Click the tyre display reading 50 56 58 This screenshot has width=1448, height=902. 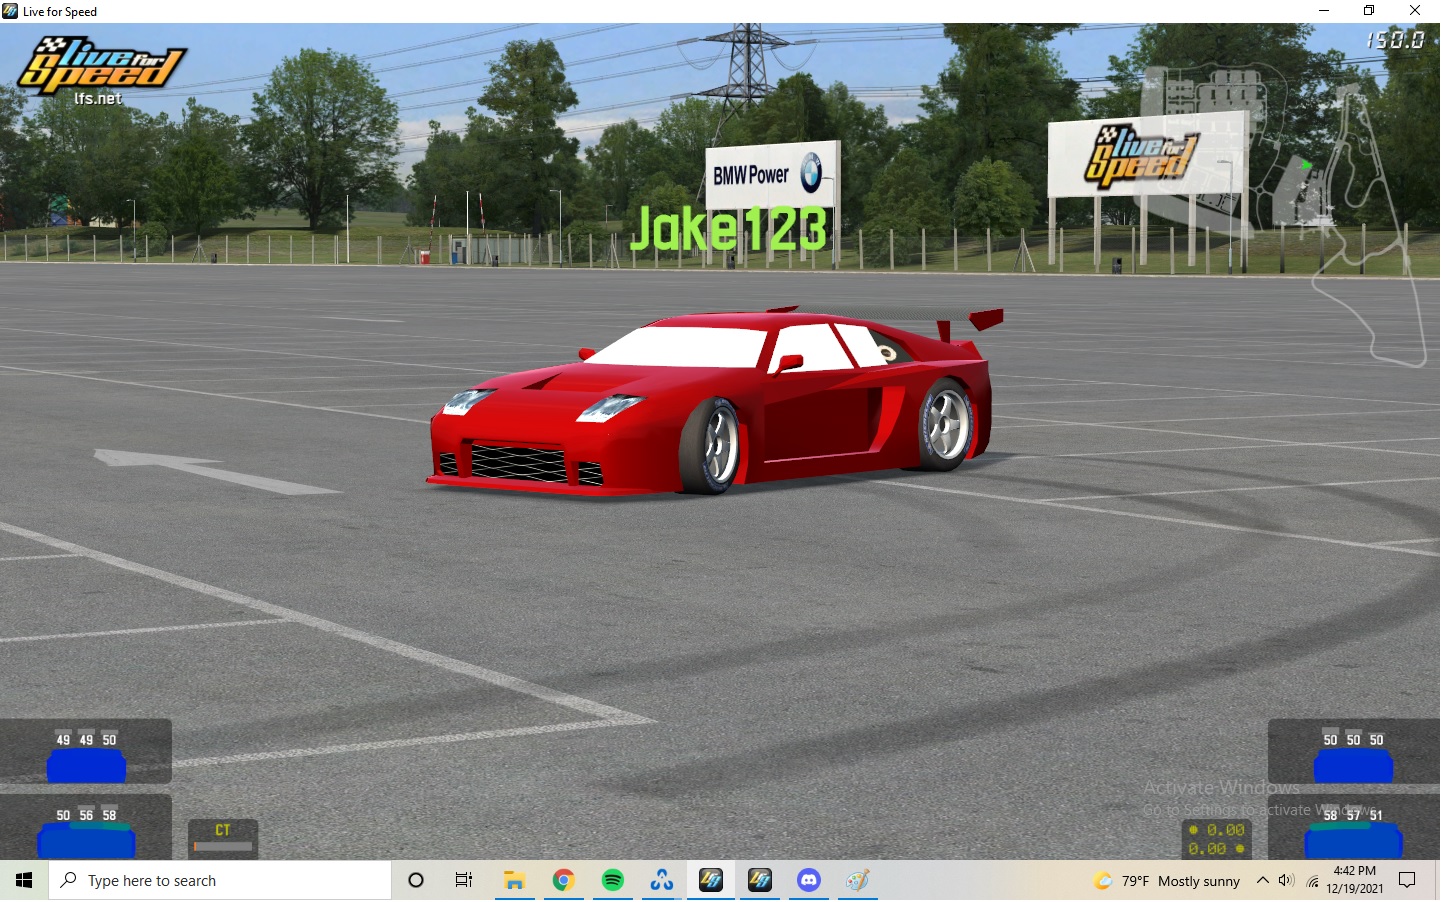coord(86,827)
